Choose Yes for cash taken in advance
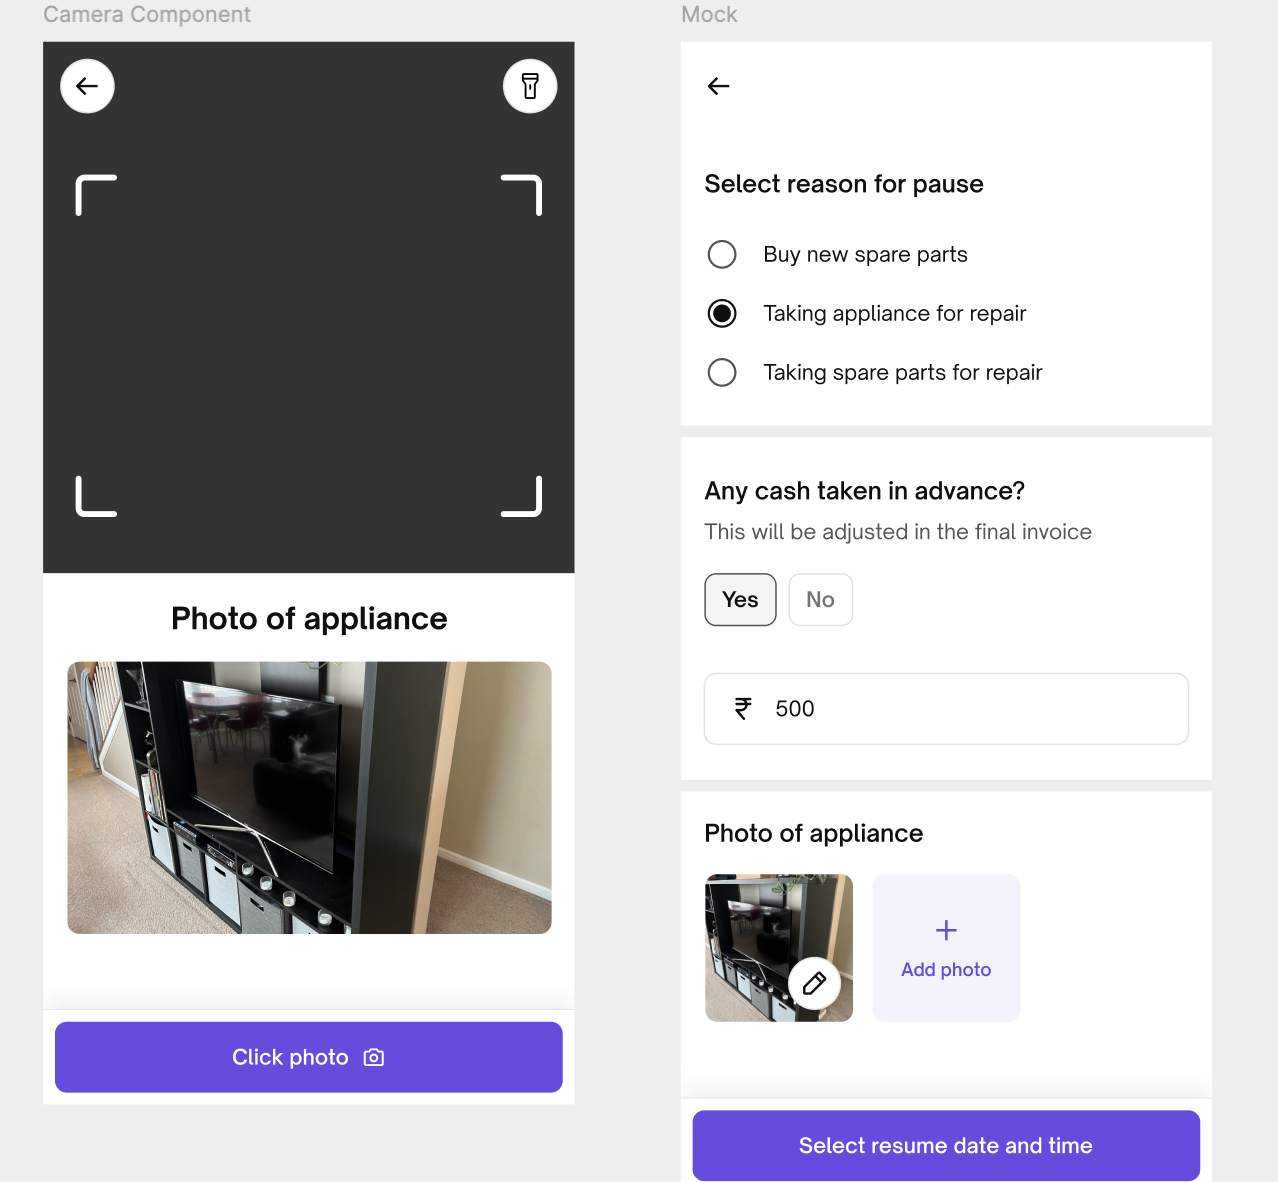The height and width of the screenshot is (1182, 1278). click(x=740, y=600)
